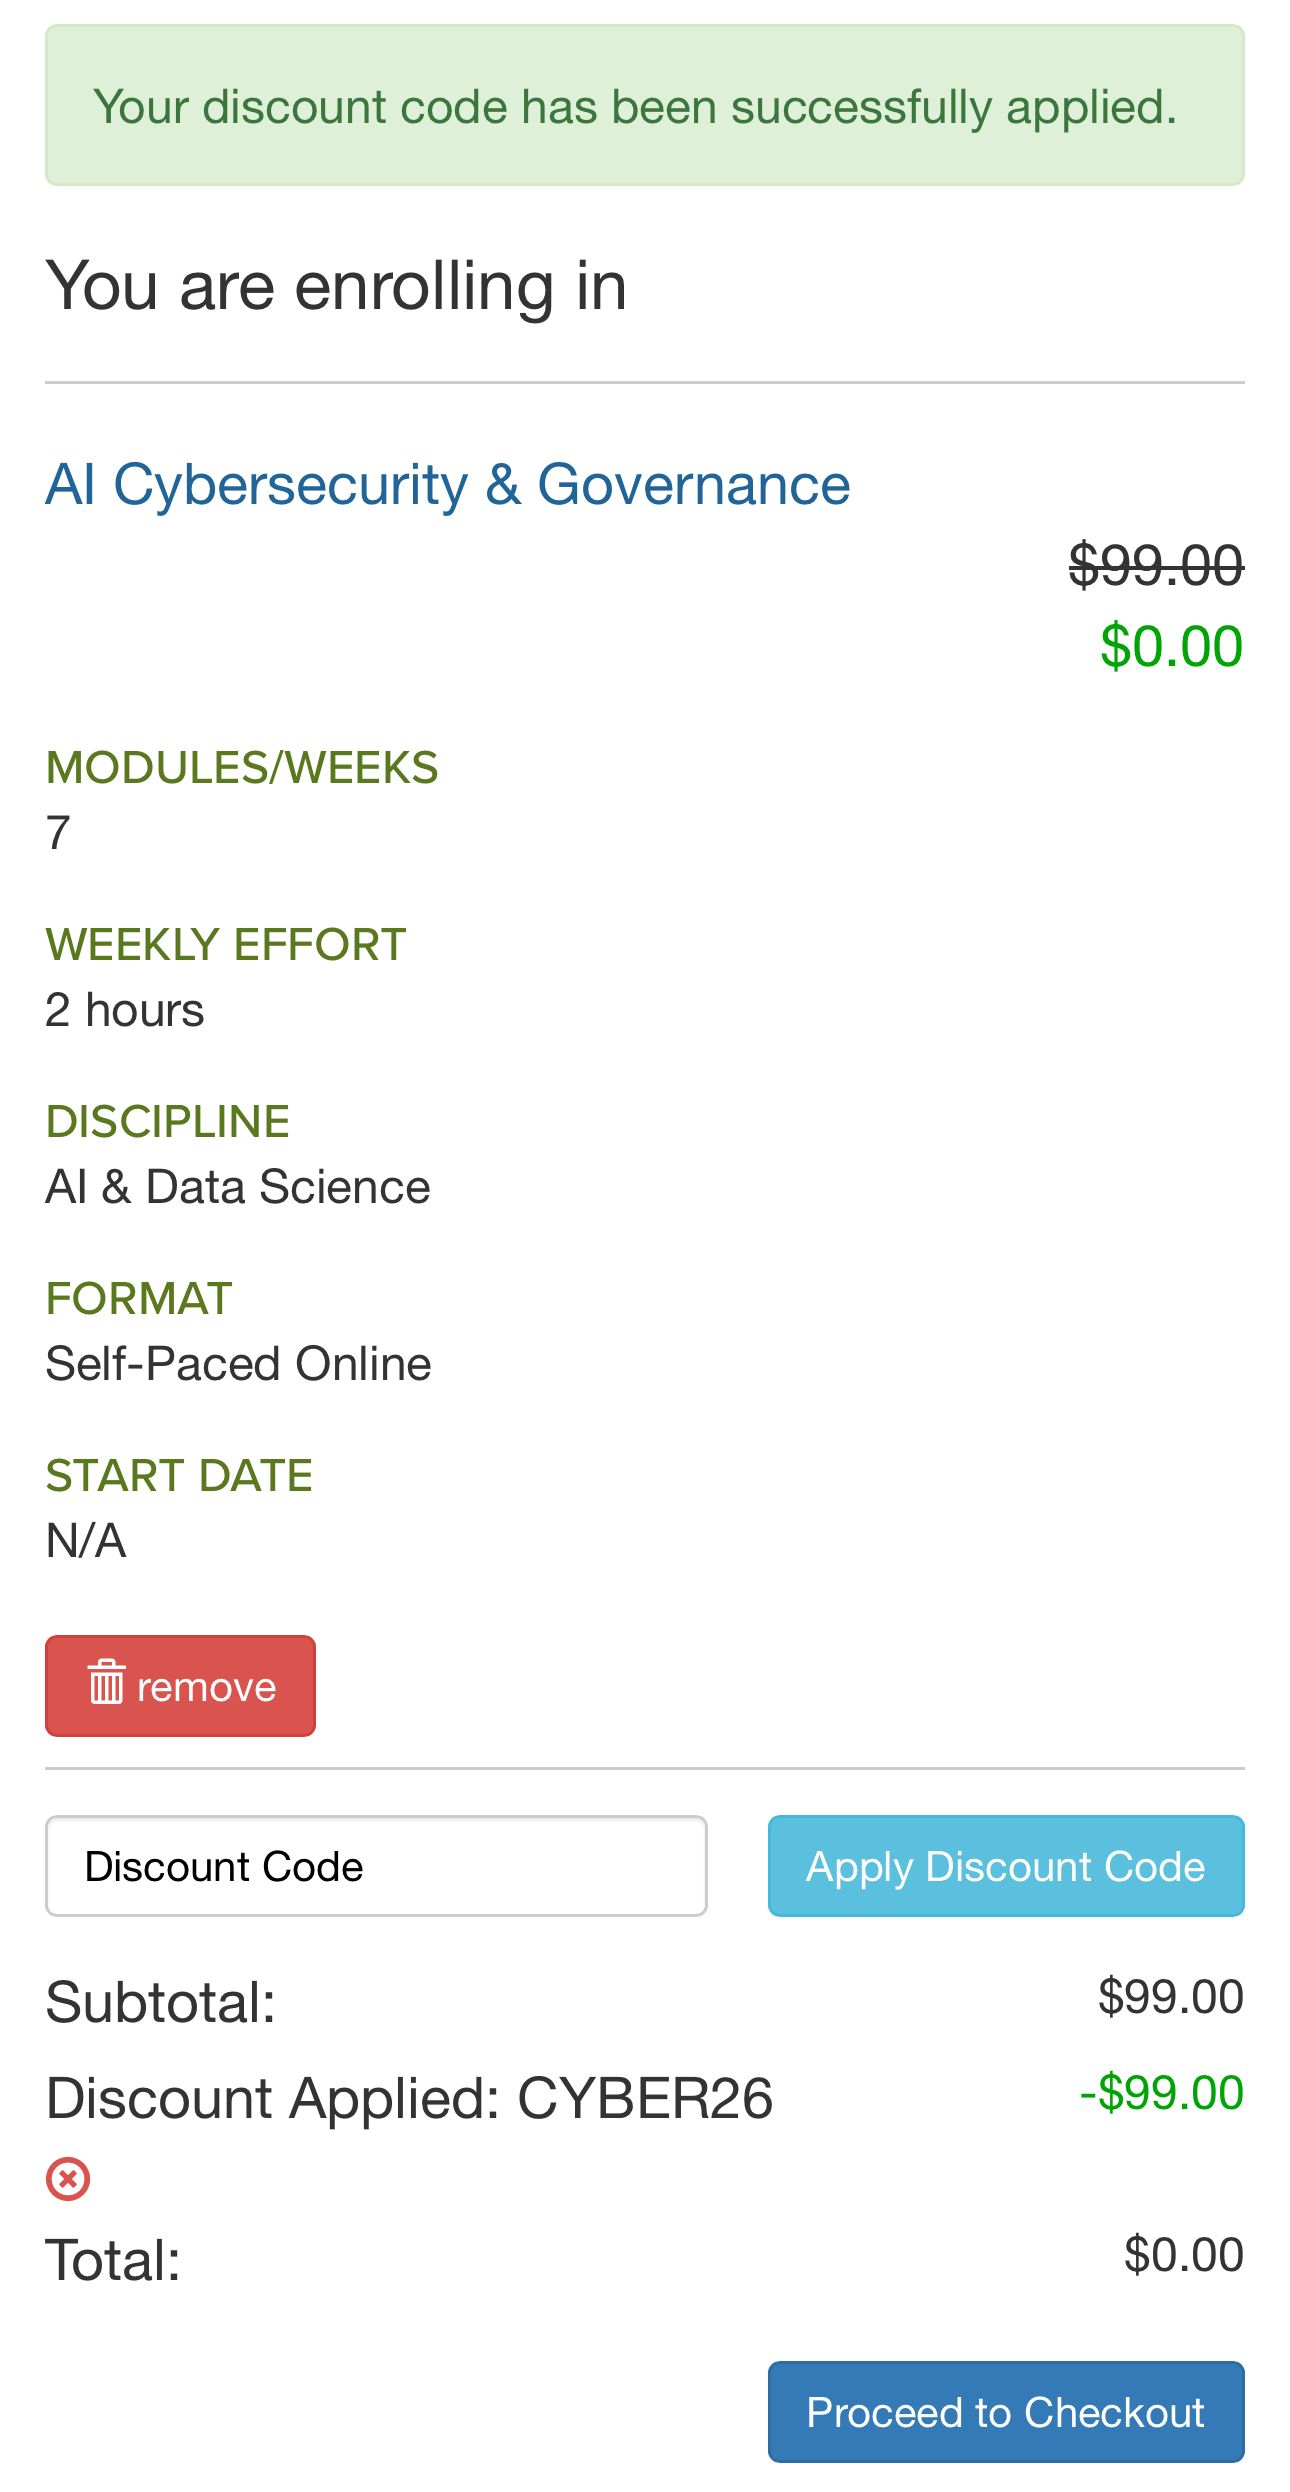Click the green -$99.00 discount amount
Viewport: 1290px width, 2492px height.
(x=1161, y=2093)
